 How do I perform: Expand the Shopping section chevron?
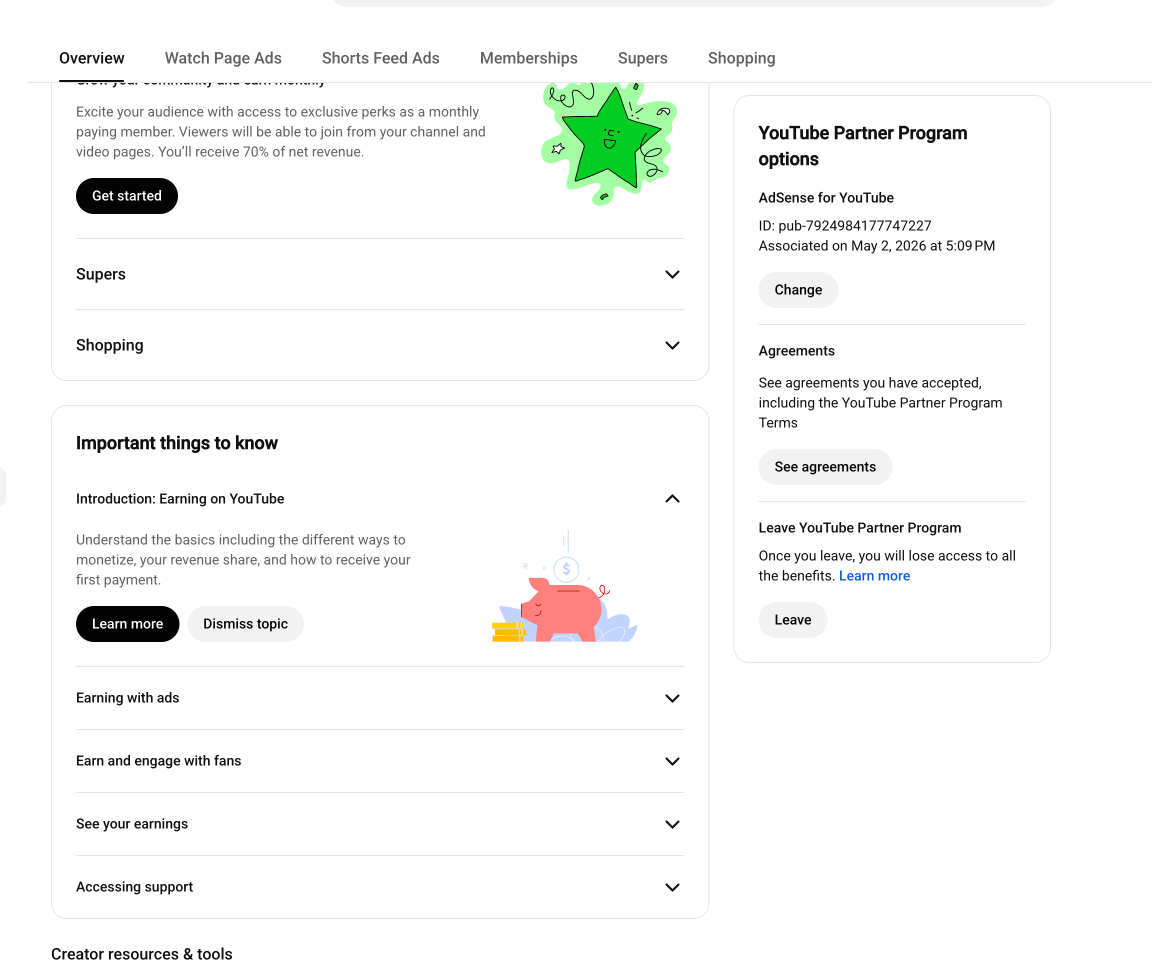672,345
